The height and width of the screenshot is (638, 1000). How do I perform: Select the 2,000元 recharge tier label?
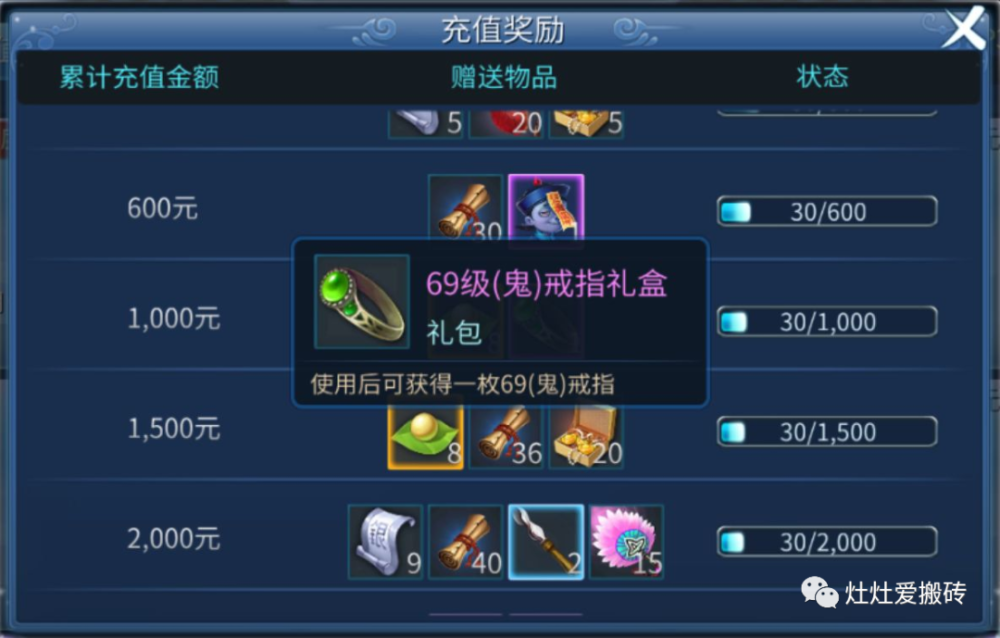(173, 539)
